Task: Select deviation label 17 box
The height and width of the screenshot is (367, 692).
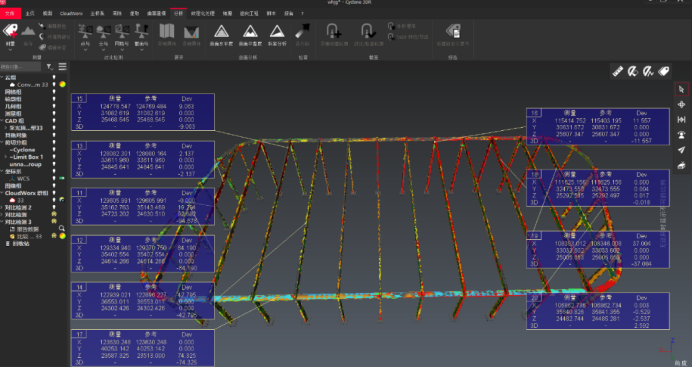Action: pos(143,348)
